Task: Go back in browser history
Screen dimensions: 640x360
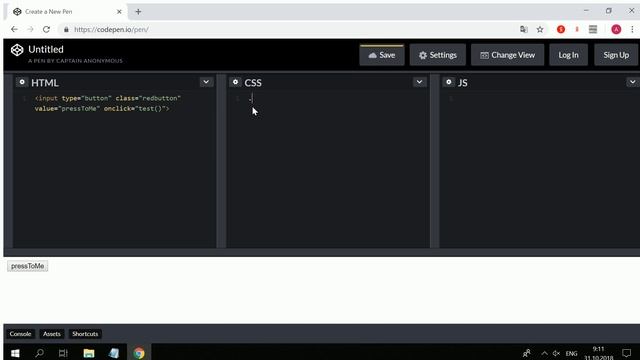Action: pyautogui.click(x=14, y=29)
